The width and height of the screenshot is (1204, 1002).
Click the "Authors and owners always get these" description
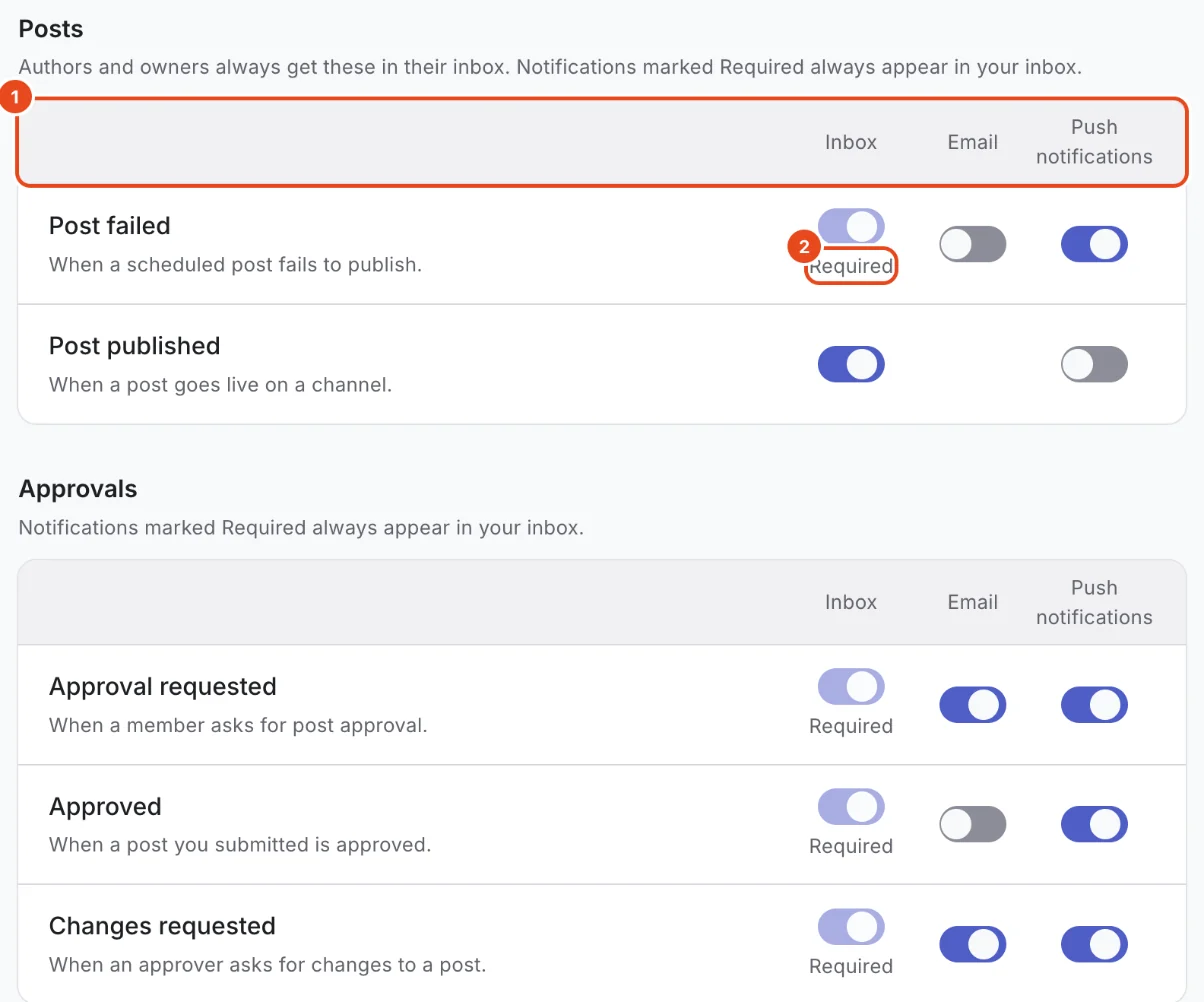(x=550, y=68)
